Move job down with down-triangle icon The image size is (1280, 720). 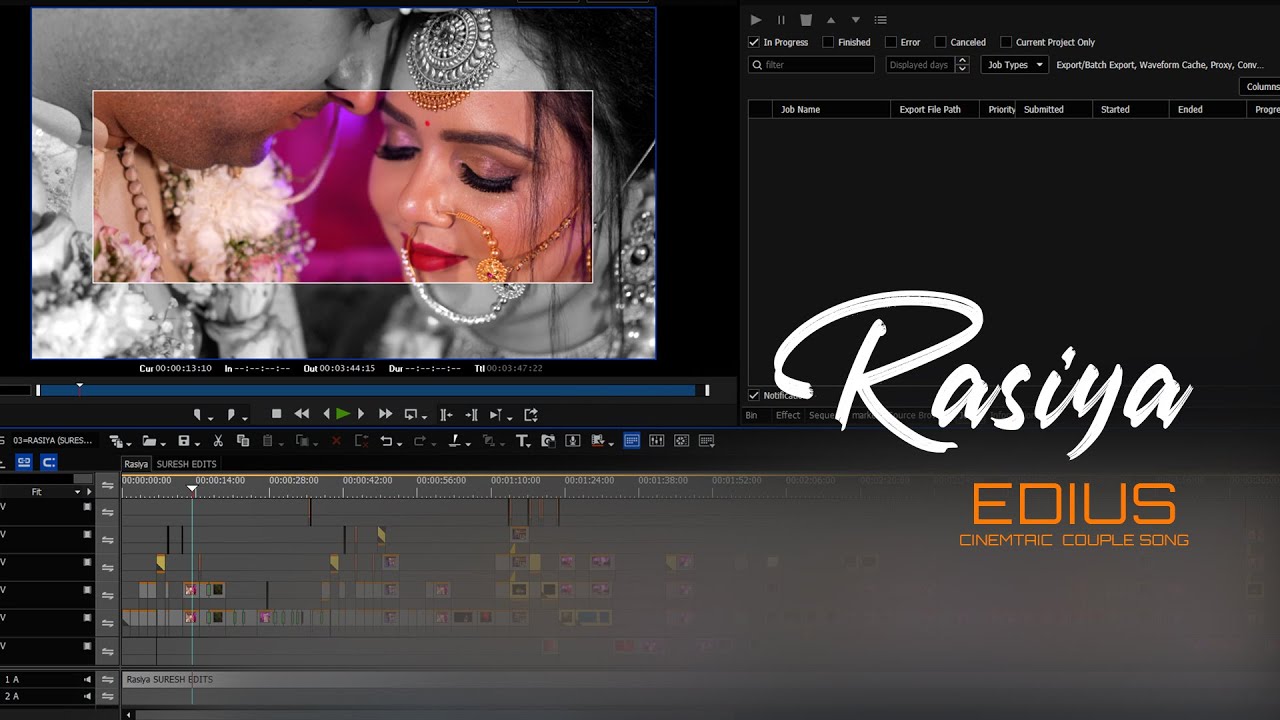click(855, 20)
